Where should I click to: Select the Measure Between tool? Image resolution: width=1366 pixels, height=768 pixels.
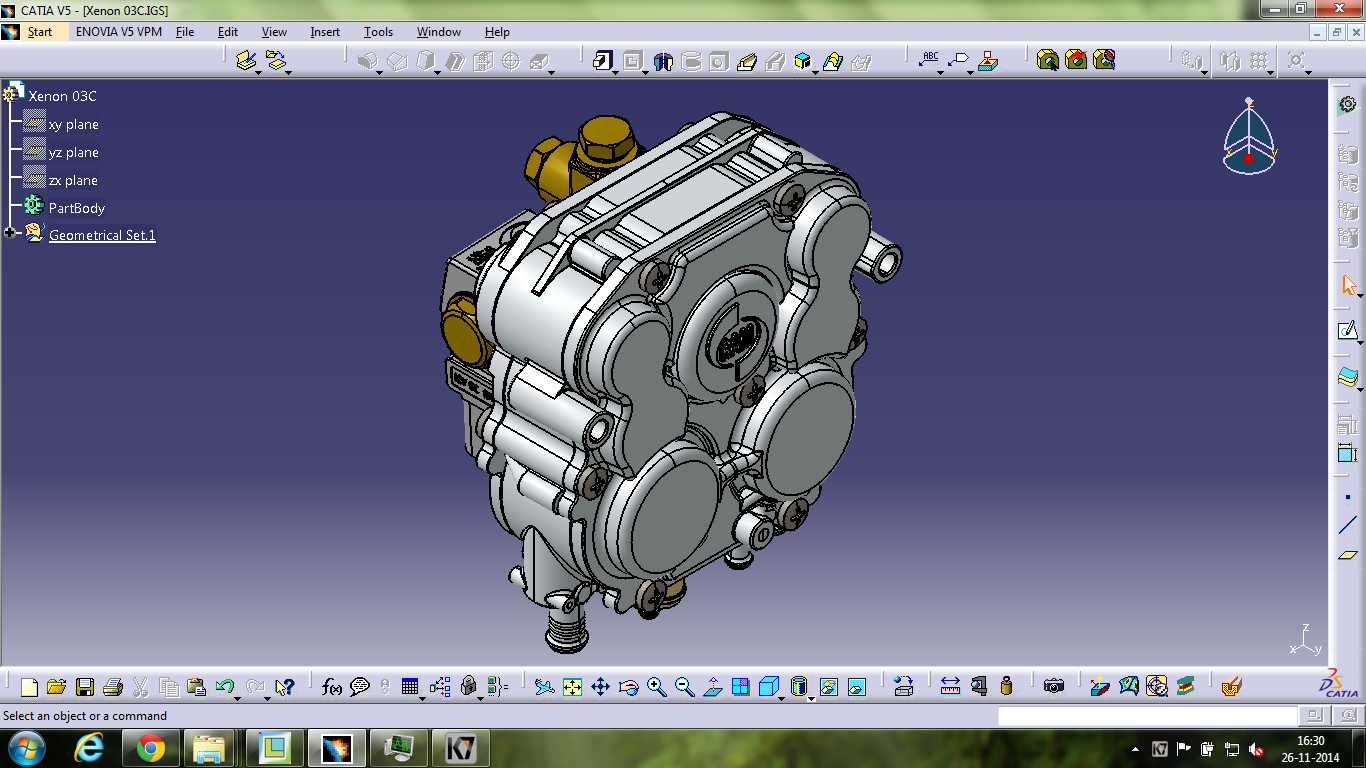950,686
